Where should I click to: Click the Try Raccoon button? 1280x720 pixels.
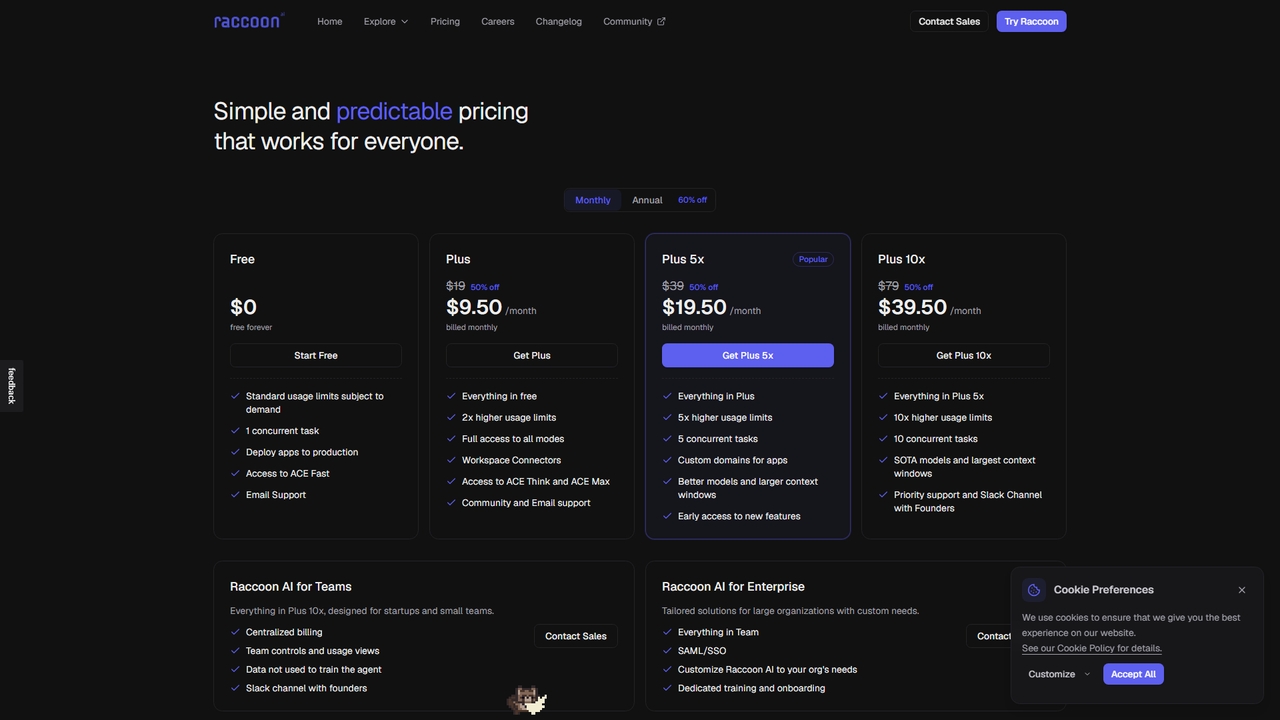[x=1032, y=21]
